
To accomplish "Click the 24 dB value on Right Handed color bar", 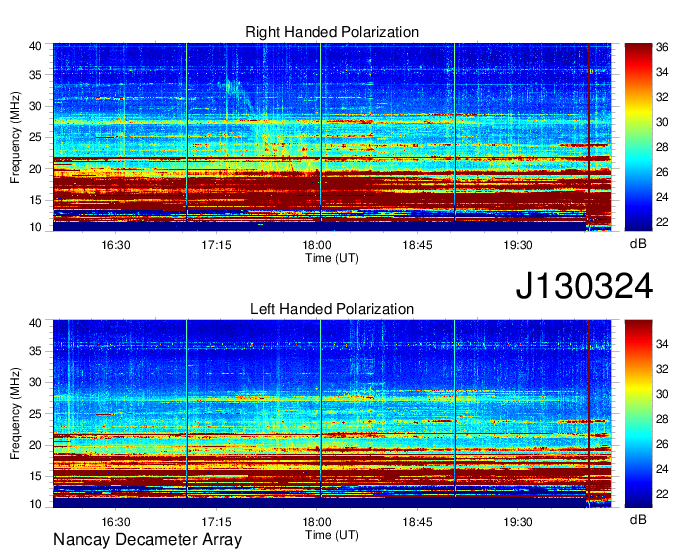I will click(x=662, y=197).
